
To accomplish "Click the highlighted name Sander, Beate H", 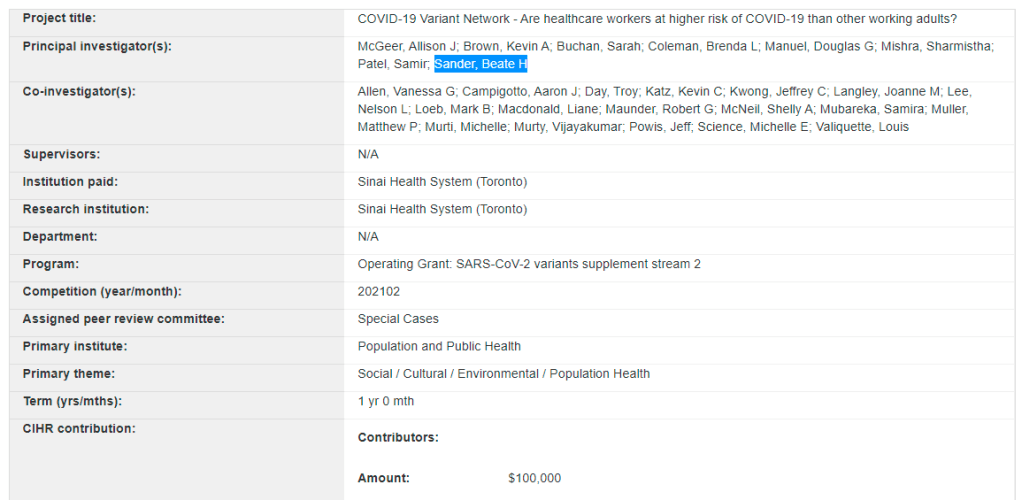I will click(480, 64).
